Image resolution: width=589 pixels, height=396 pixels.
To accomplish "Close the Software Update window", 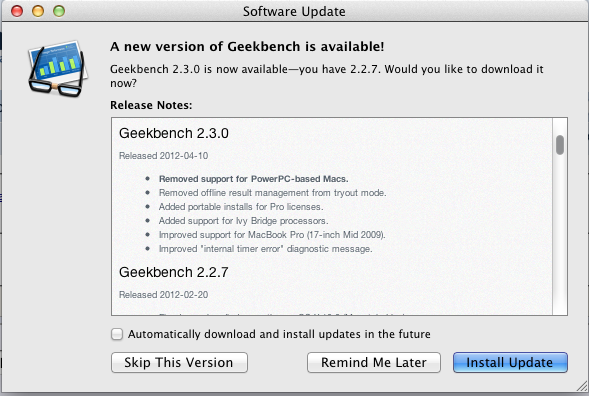I will pos(17,11).
